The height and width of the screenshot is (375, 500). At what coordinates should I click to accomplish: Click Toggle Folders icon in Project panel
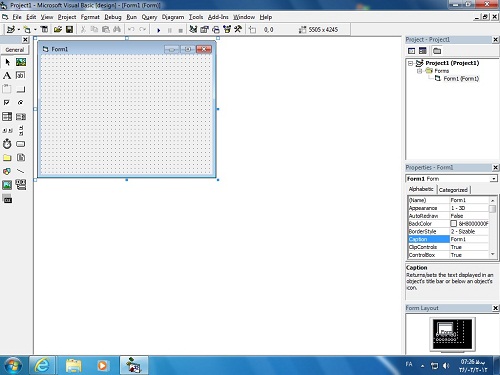point(437,51)
